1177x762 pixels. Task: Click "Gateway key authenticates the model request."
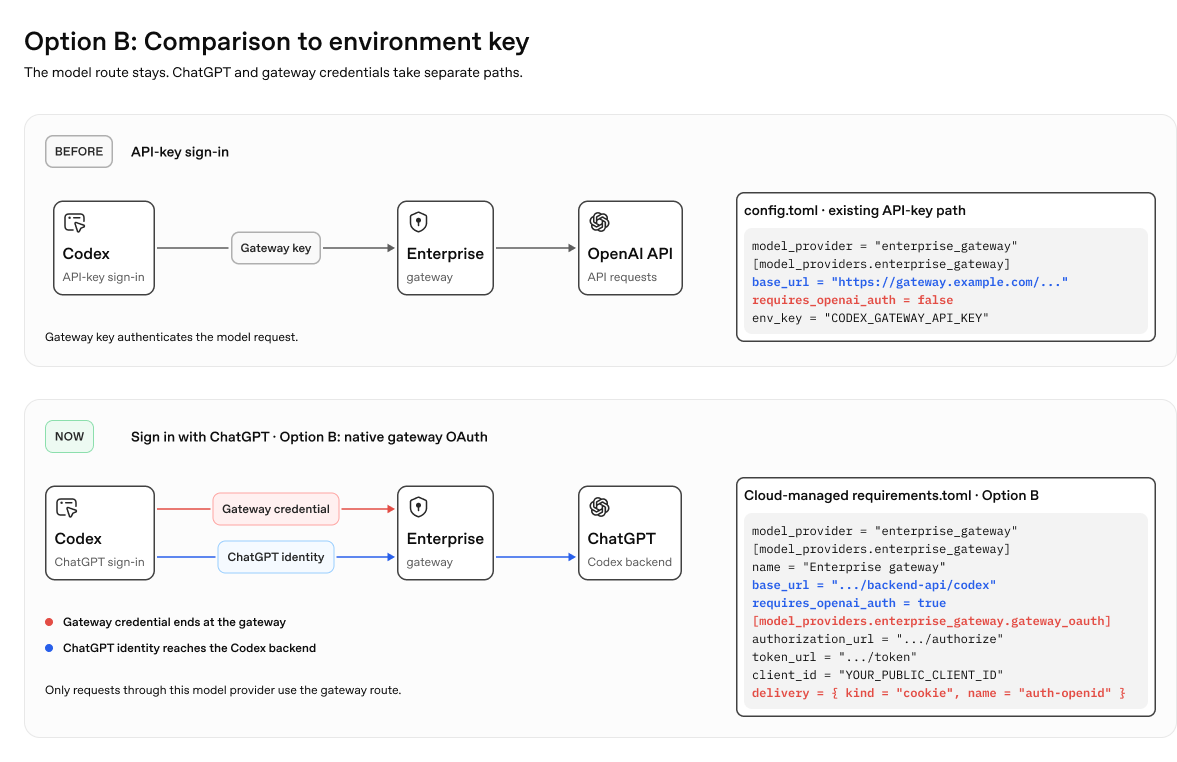(171, 337)
